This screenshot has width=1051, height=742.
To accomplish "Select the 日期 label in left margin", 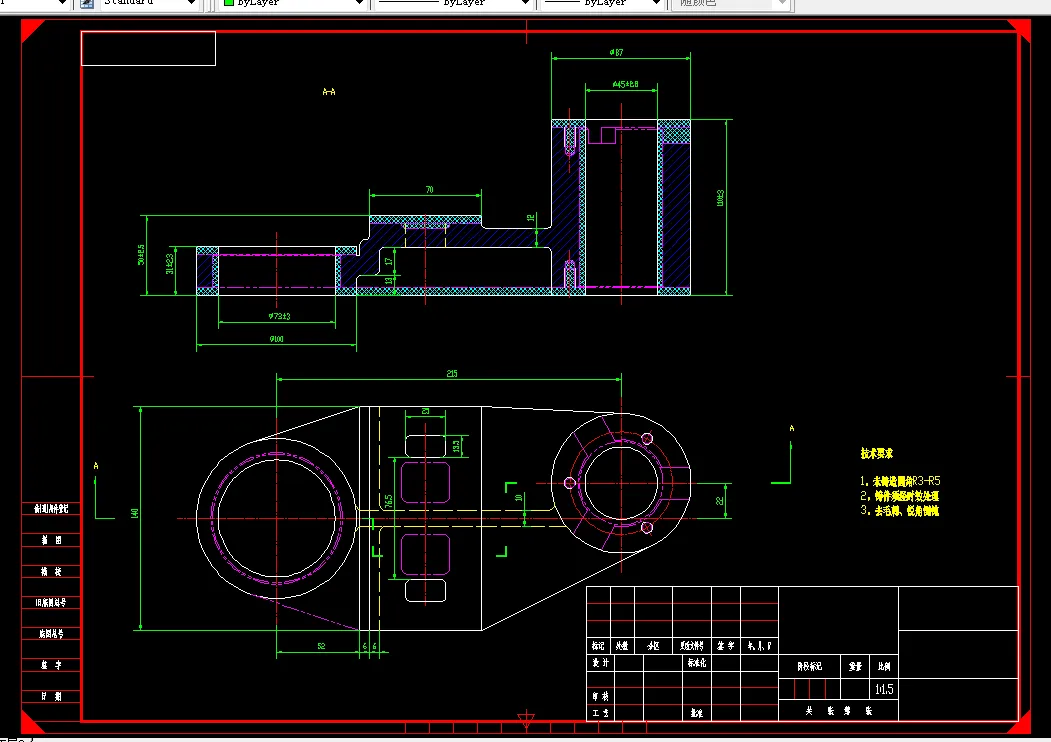I will click(x=51, y=696).
